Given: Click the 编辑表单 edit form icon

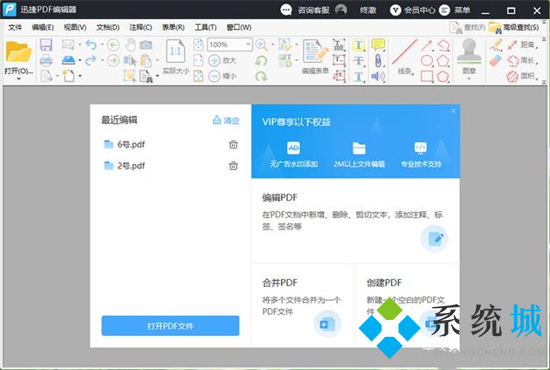Looking at the screenshot, I should click(x=315, y=56).
